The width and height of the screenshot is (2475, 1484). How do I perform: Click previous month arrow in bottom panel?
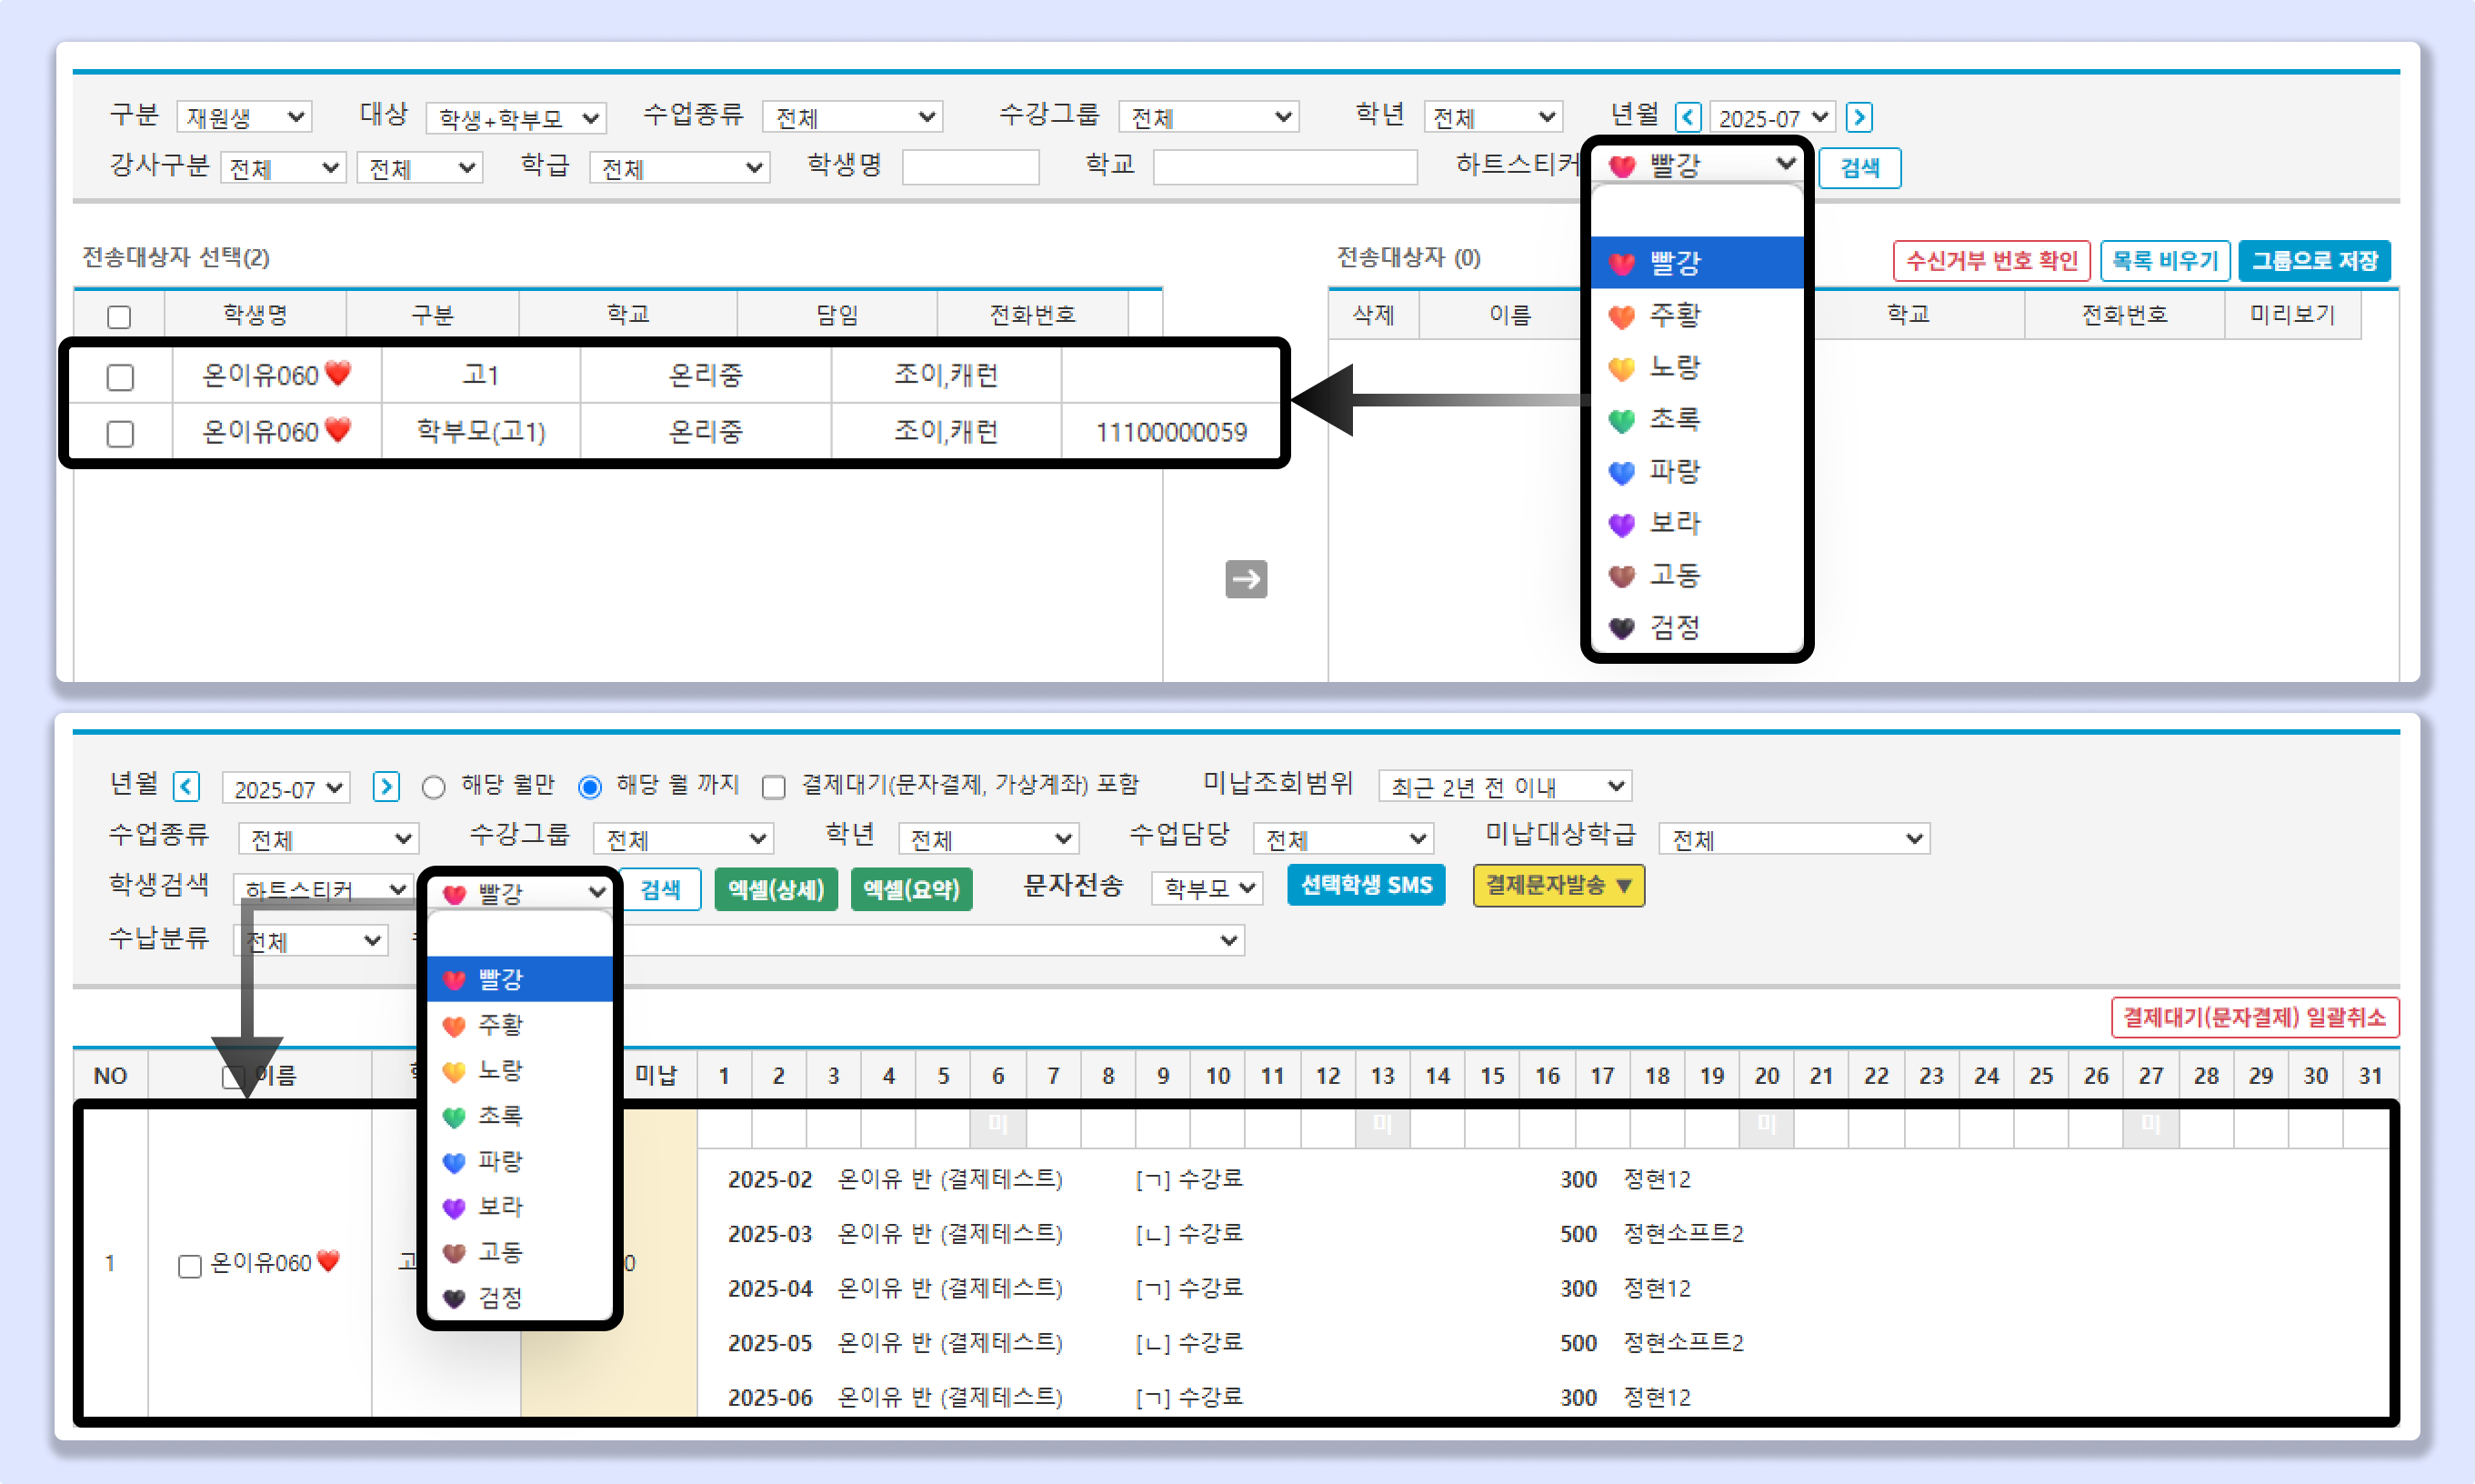click(186, 787)
